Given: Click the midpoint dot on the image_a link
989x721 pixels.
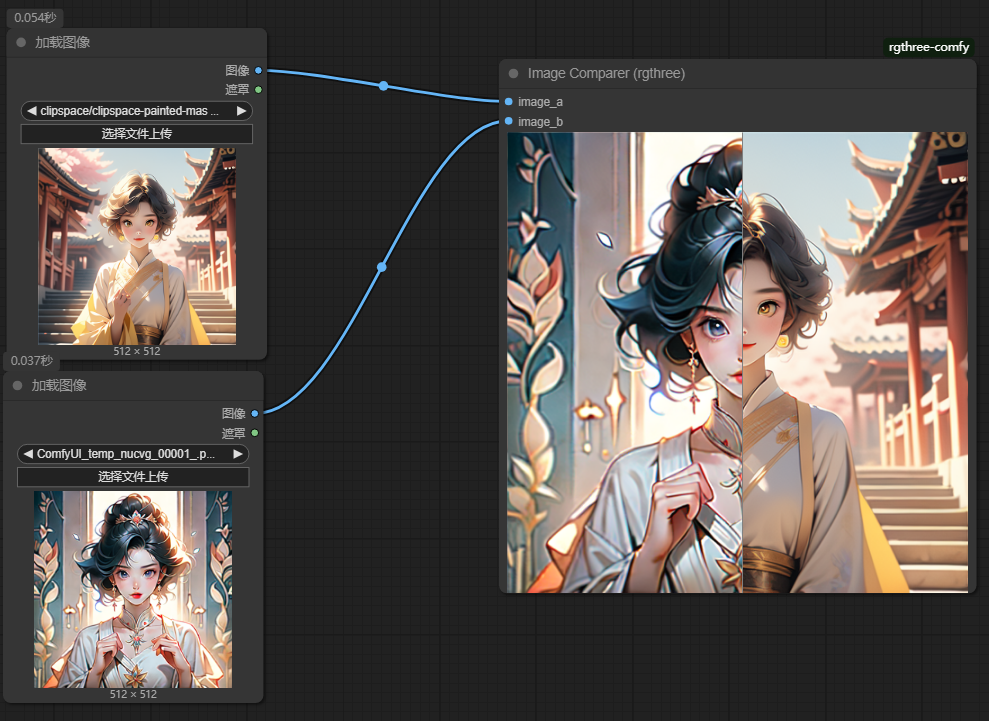Looking at the screenshot, I should [x=383, y=86].
